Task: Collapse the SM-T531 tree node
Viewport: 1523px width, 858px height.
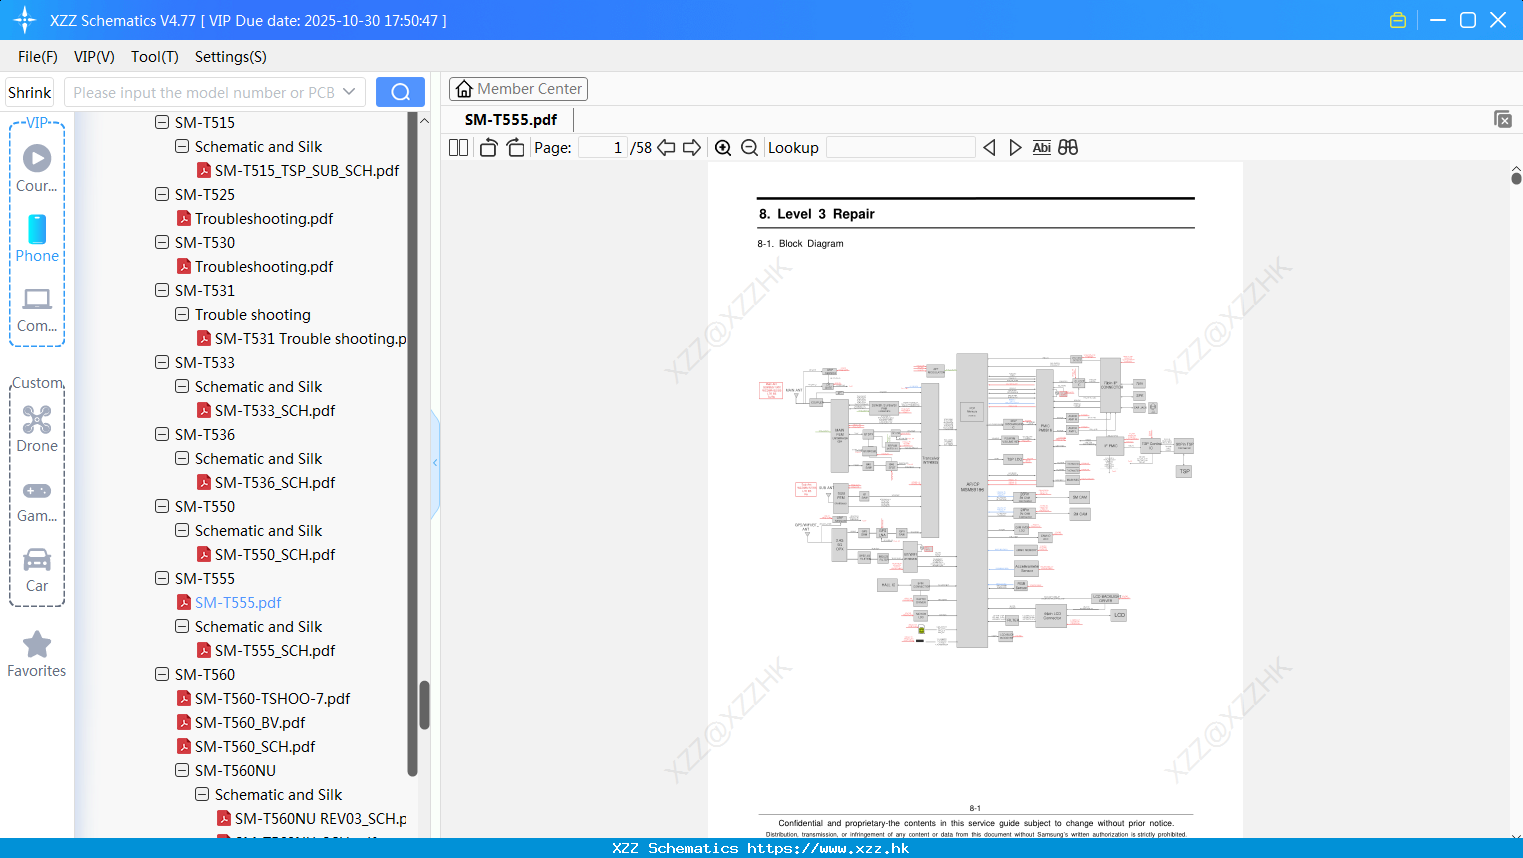Action: tap(162, 290)
